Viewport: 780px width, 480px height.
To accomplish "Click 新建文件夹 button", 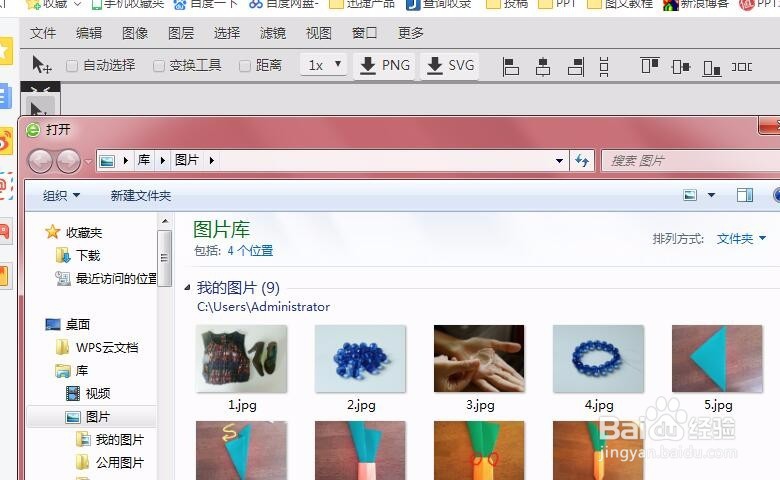I will point(141,195).
